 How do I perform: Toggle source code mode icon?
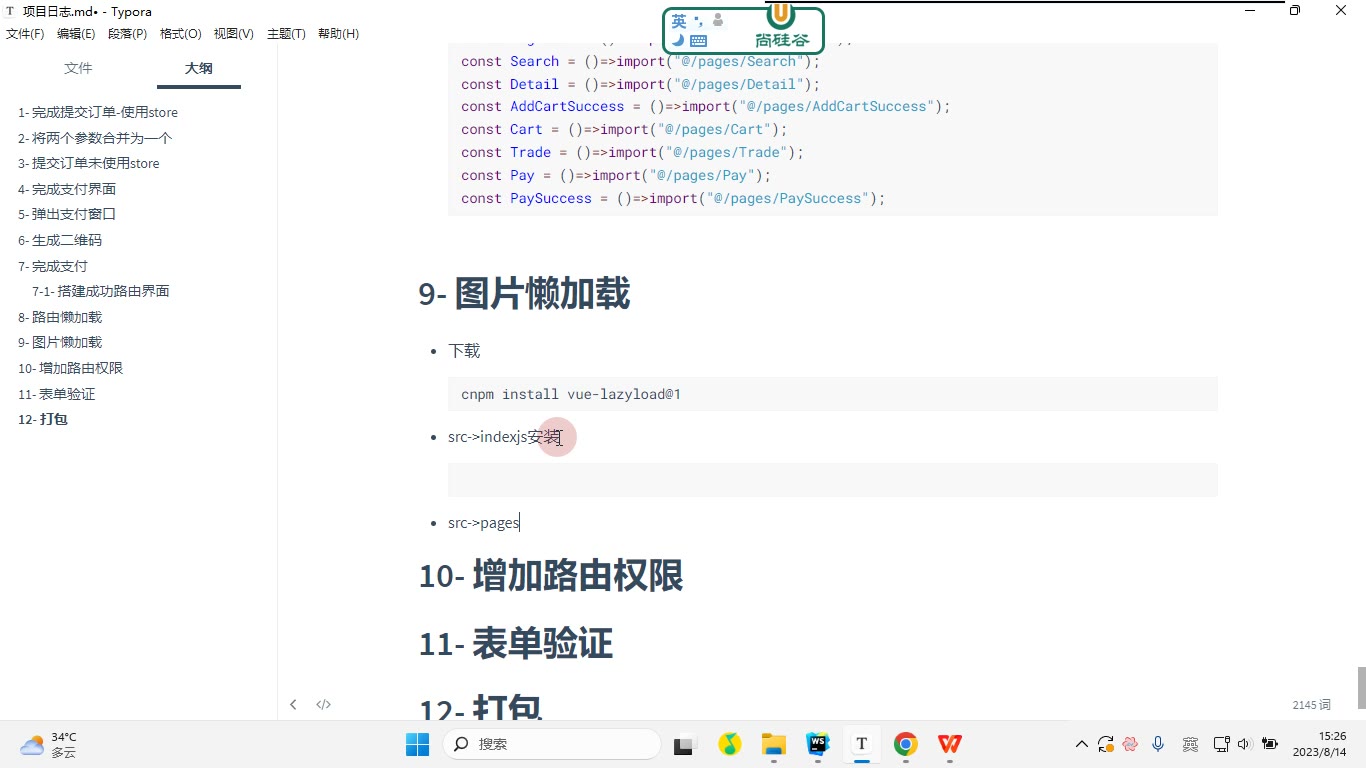[x=323, y=704]
